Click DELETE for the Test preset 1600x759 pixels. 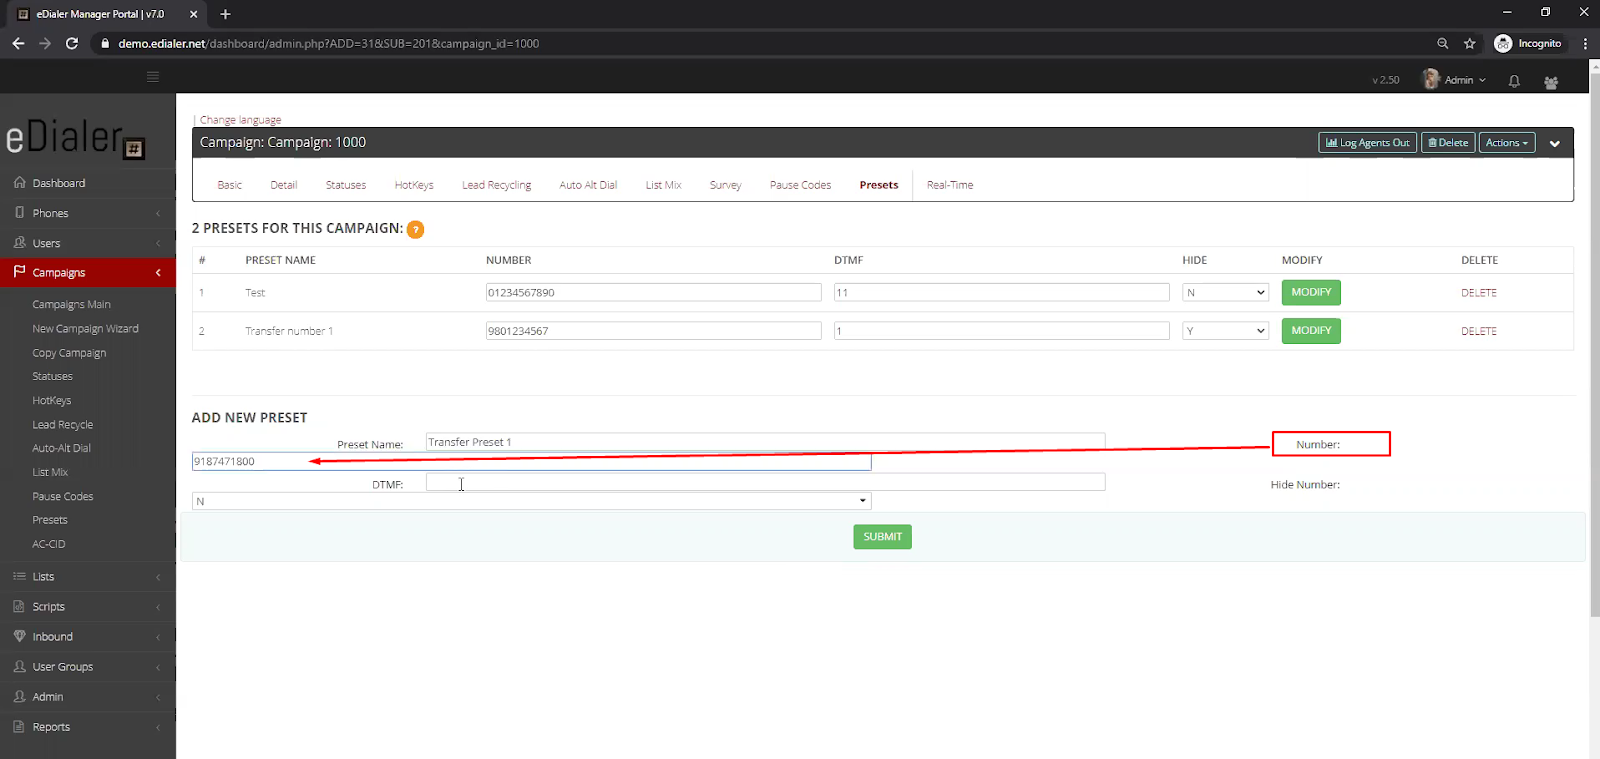click(x=1478, y=293)
